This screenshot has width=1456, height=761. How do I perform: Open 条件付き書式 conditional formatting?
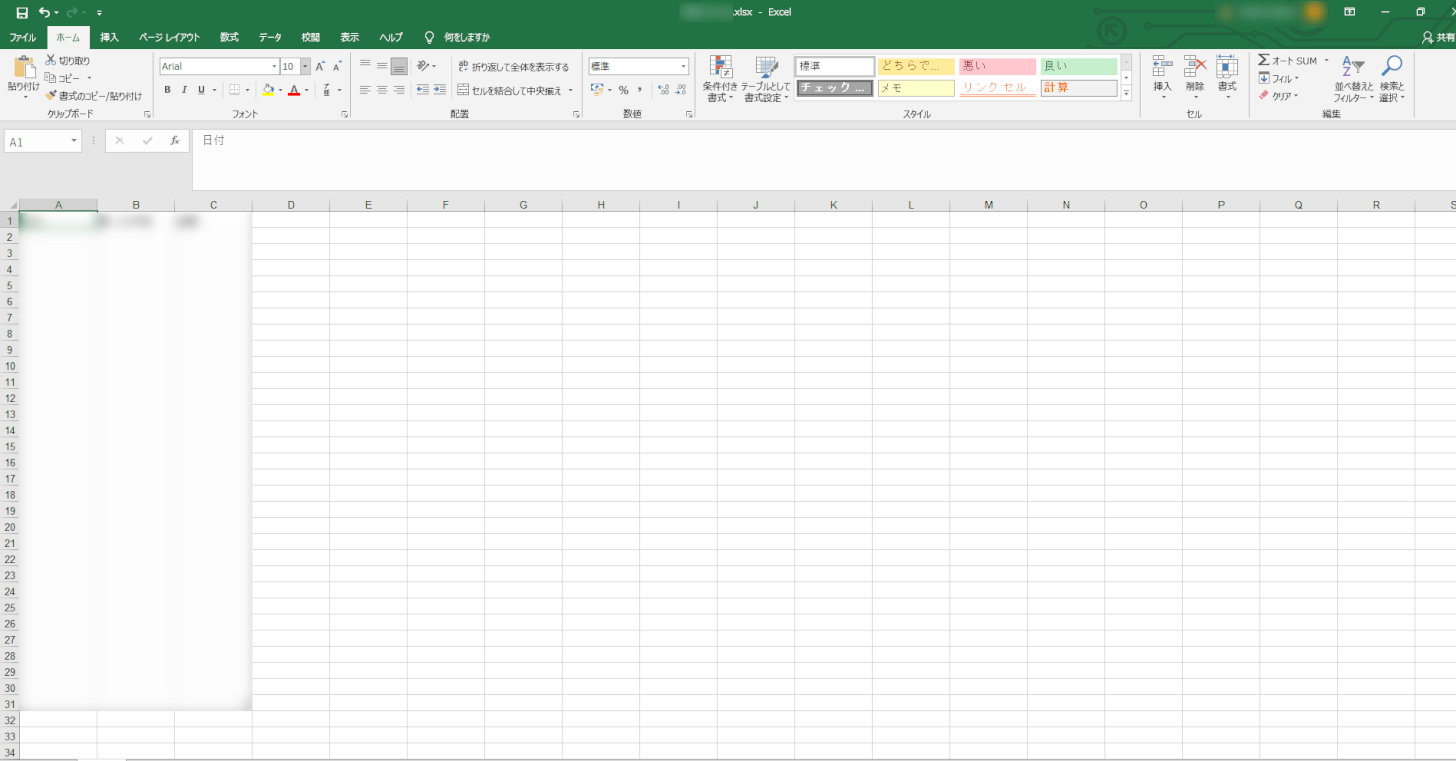point(720,68)
